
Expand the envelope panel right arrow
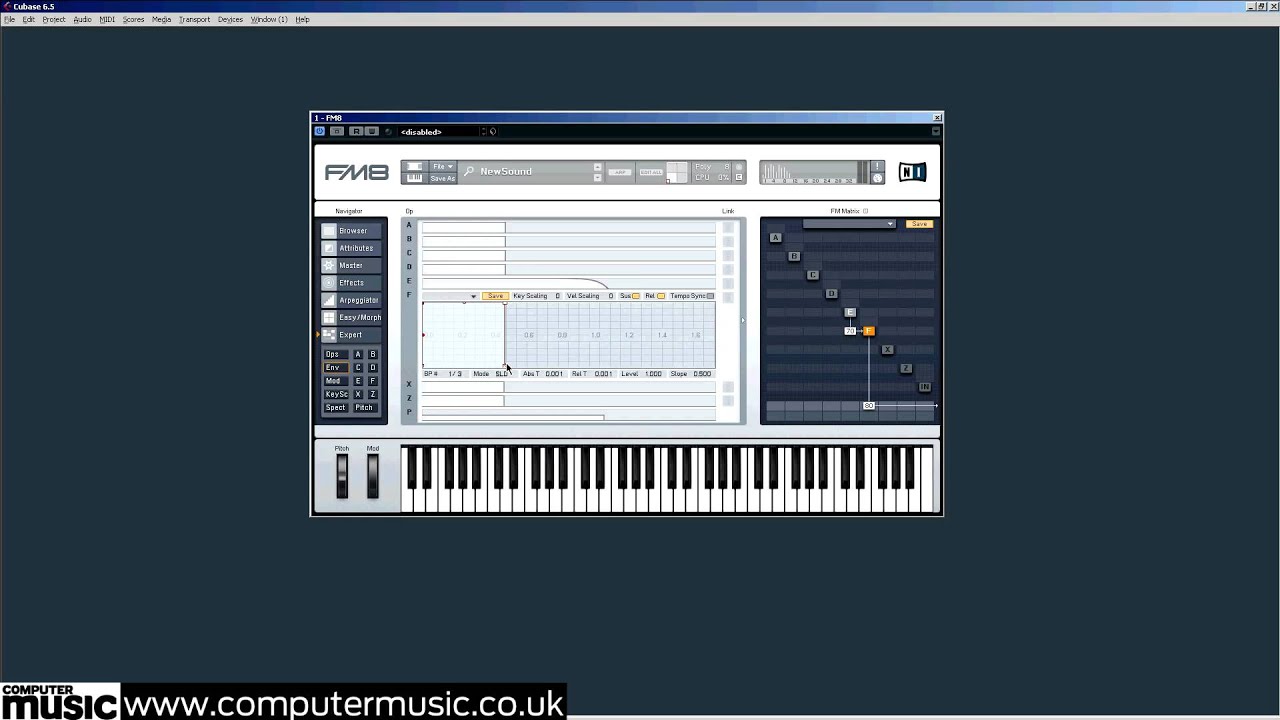742,321
